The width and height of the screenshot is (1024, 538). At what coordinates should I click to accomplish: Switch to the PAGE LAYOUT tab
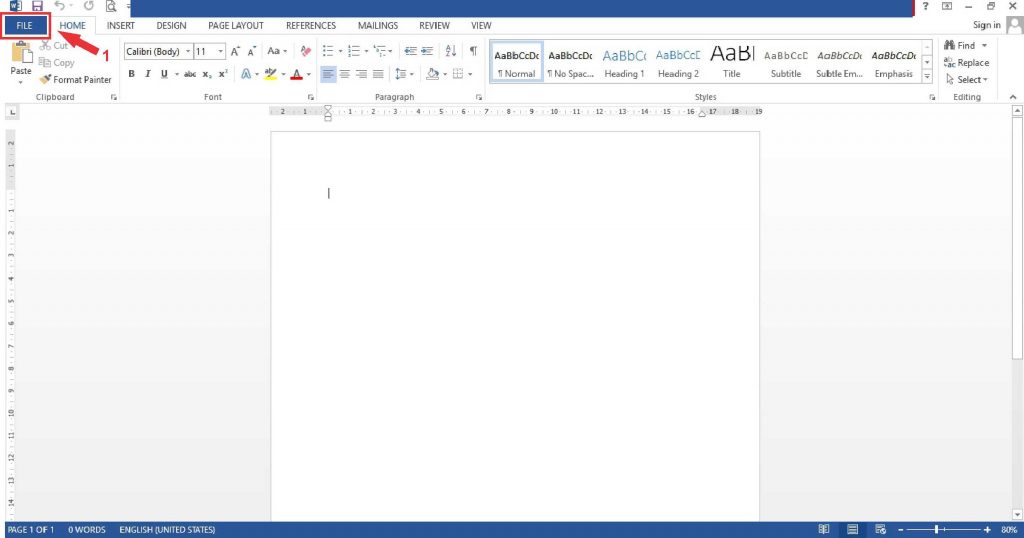pos(236,25)
